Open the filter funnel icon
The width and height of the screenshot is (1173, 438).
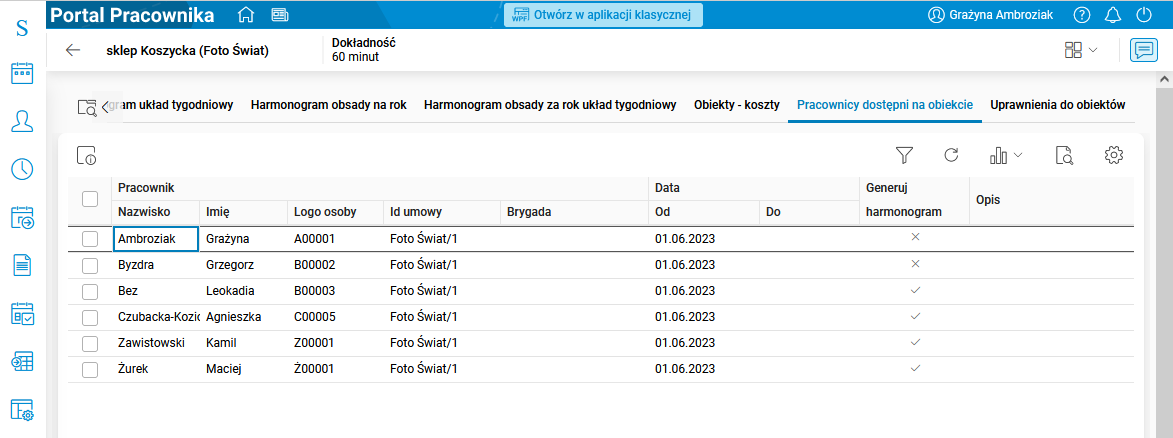click(x=904, y=155)
